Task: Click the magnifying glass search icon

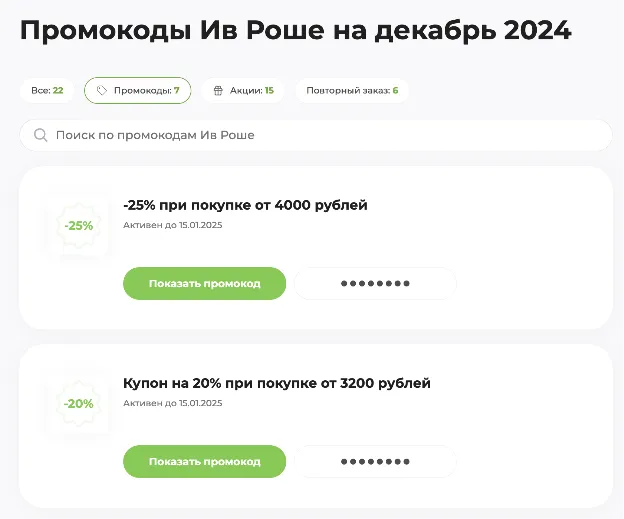Action: (40, 135)
